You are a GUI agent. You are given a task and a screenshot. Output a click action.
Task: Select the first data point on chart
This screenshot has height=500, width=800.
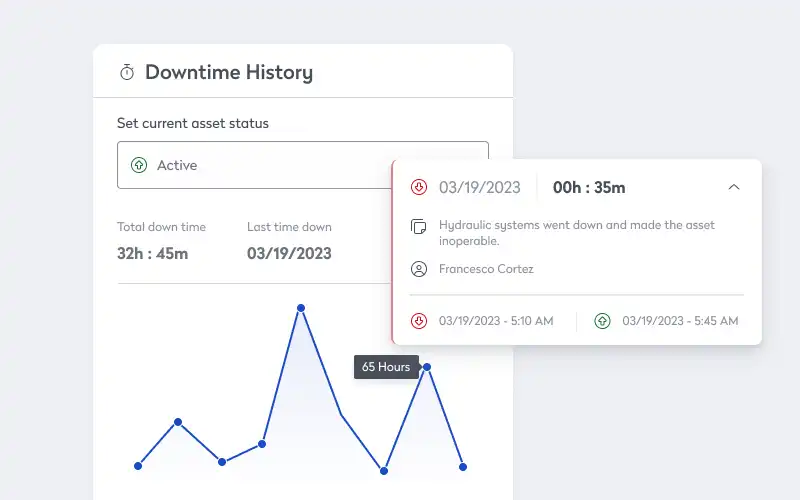pyautogui.click(x=138, y=466)
